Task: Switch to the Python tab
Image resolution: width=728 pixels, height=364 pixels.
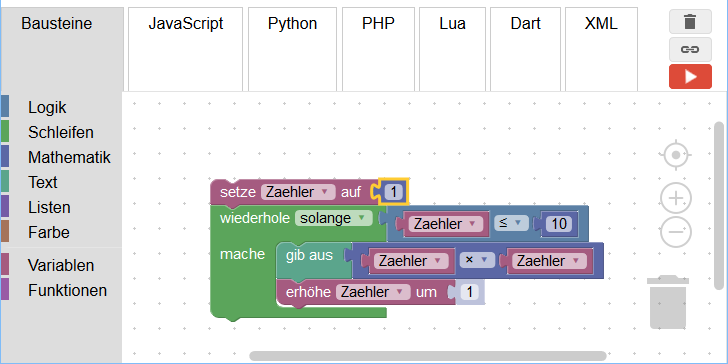Action: click(x=292, y=23)
